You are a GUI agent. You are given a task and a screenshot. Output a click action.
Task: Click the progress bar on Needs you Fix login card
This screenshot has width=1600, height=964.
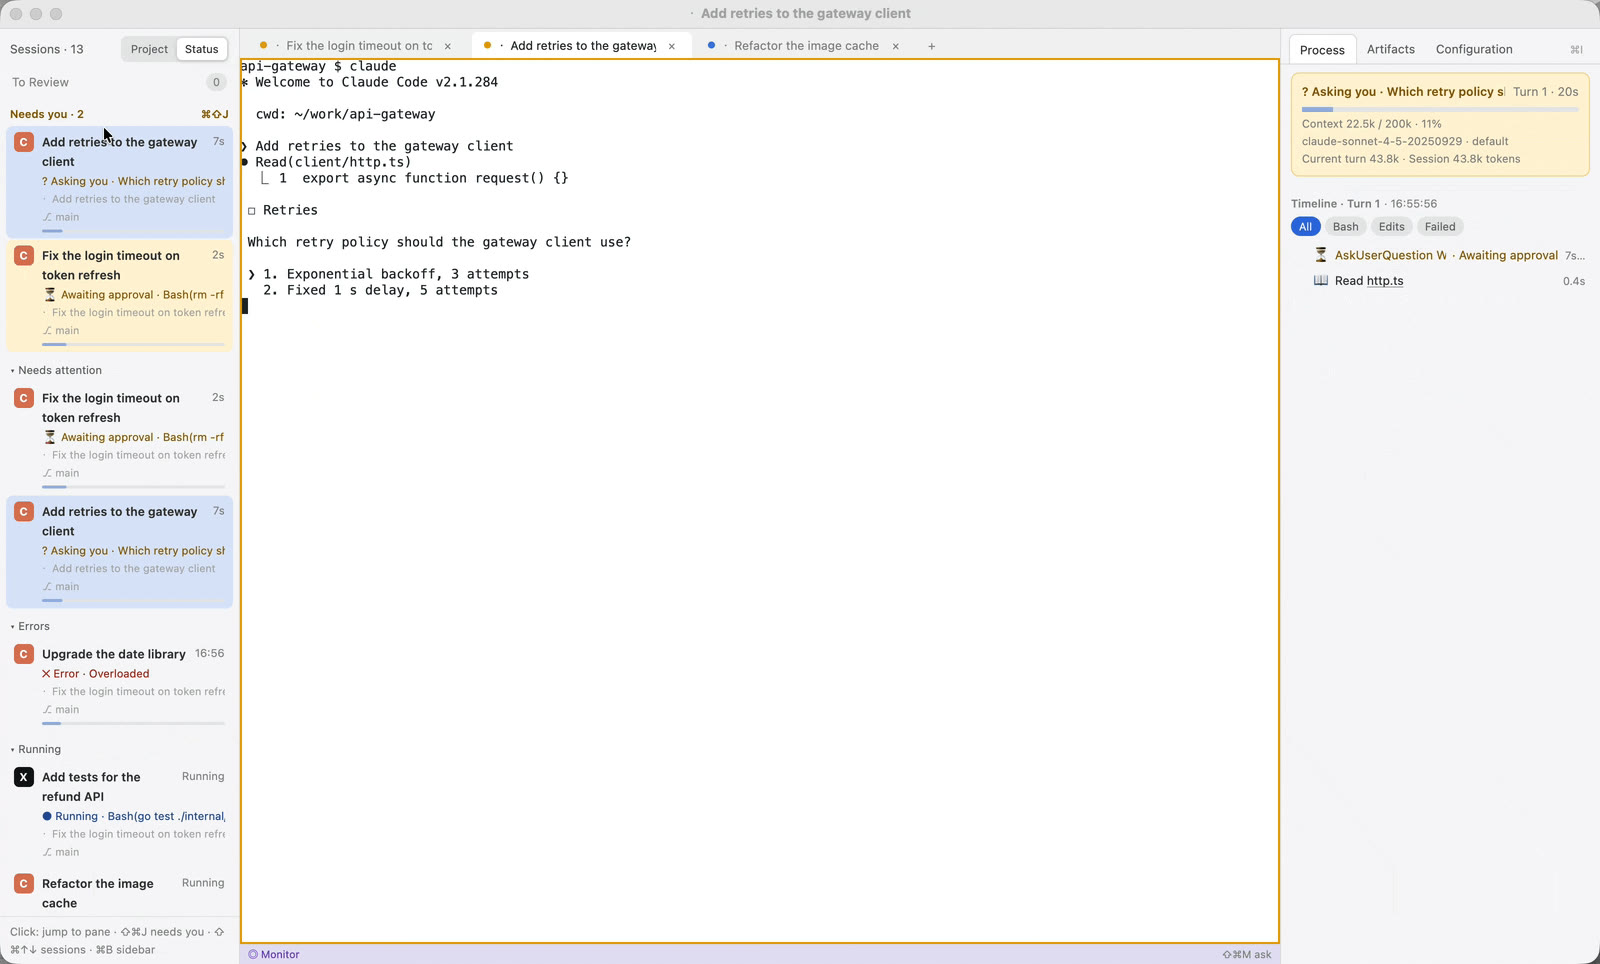click(133, 344)
